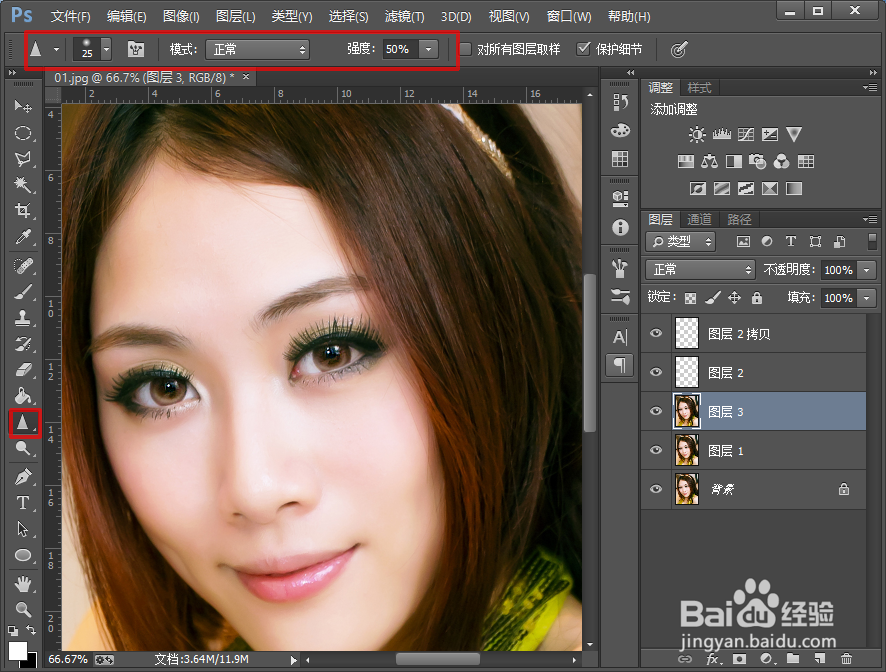
Task: Open the layer filter 类型 dropdown
Action: click(x=681, y=242)
